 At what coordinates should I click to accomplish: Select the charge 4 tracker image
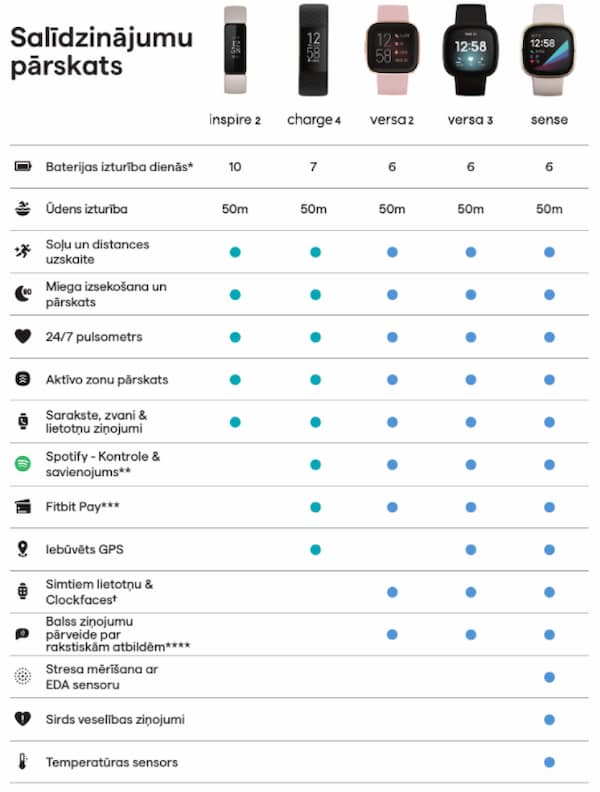coord(313,50)
